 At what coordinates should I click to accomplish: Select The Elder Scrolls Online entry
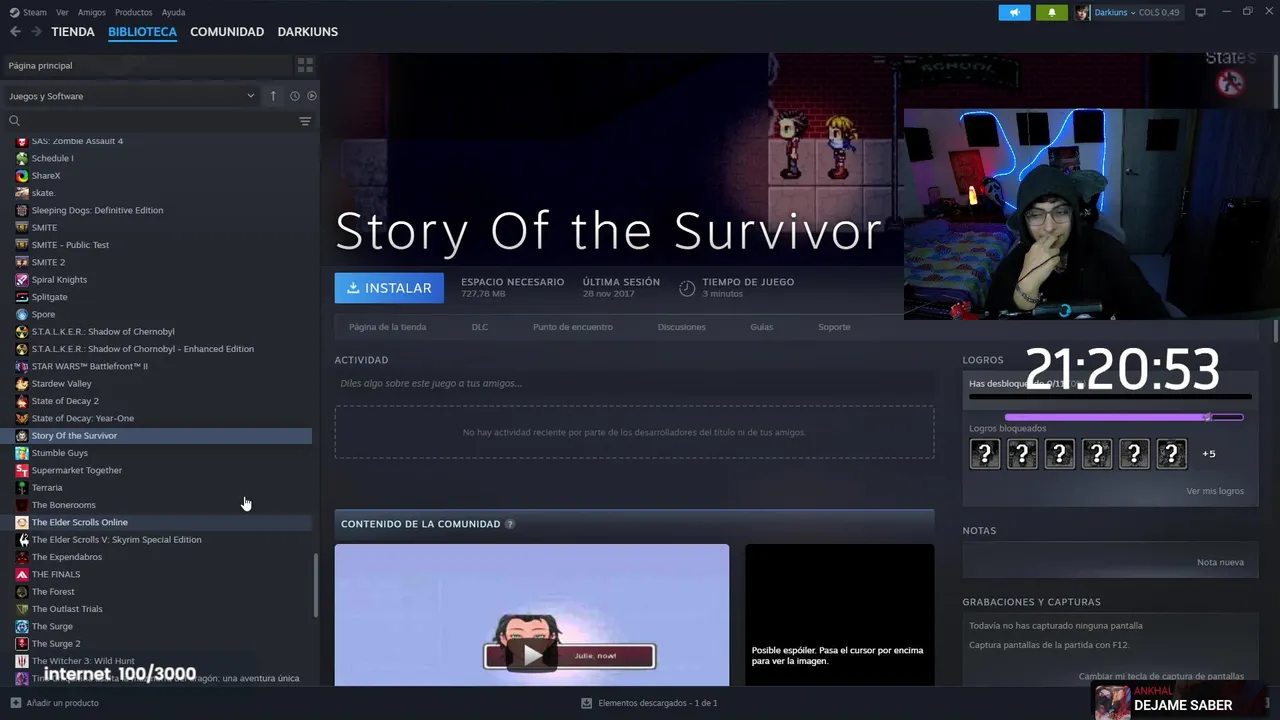click(x=157, y=522)
